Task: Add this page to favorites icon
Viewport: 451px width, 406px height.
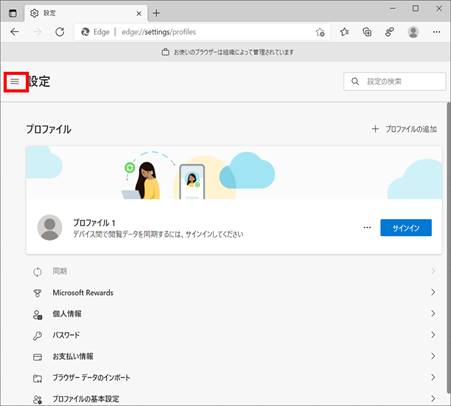Action: 320,32
